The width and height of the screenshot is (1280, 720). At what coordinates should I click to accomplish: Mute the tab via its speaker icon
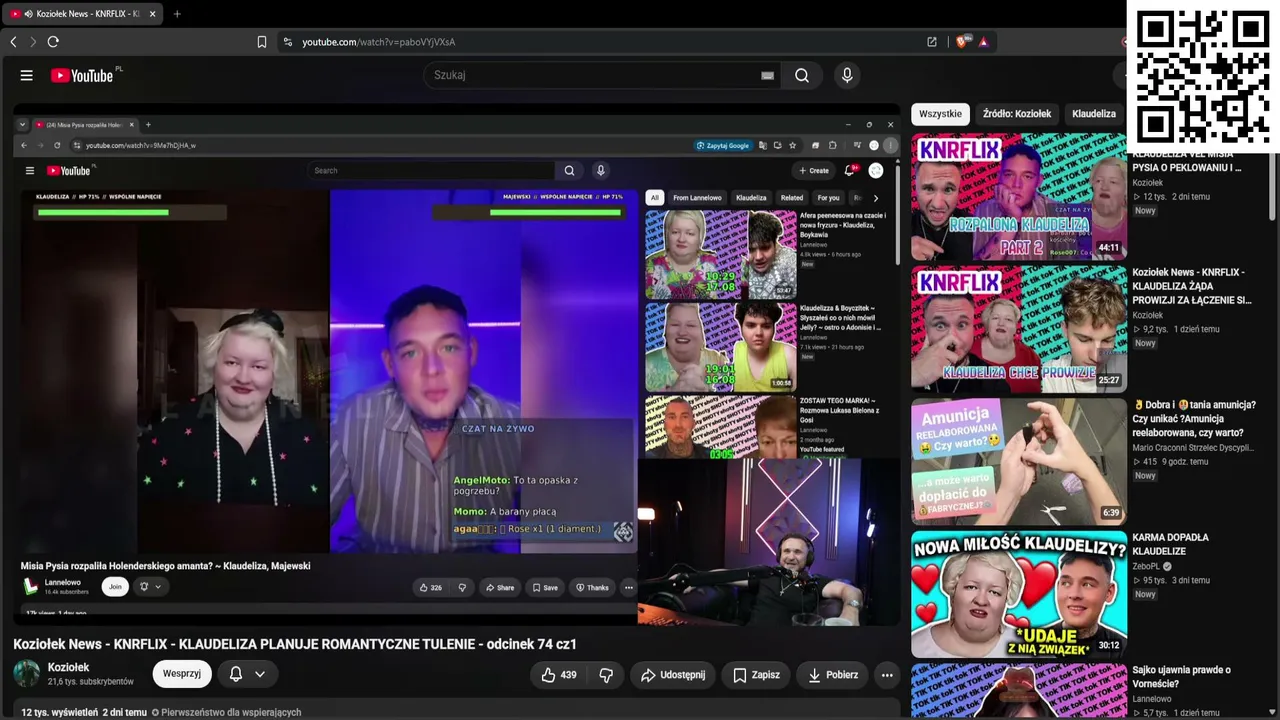27,14
